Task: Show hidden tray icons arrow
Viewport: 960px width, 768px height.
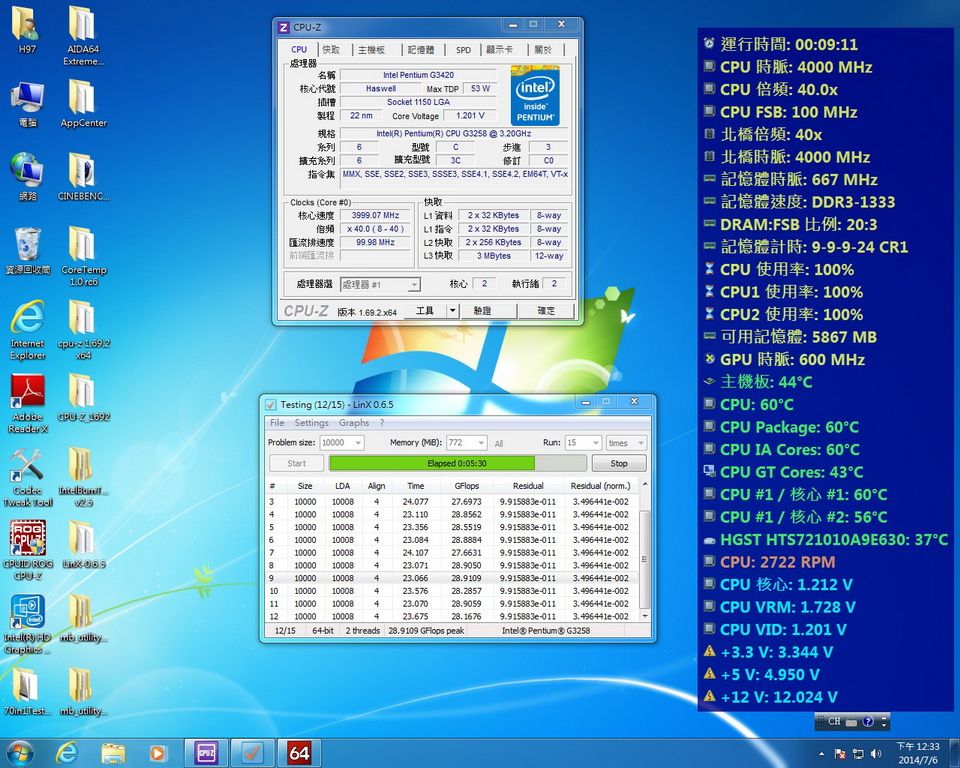Action: coord(822,753)
